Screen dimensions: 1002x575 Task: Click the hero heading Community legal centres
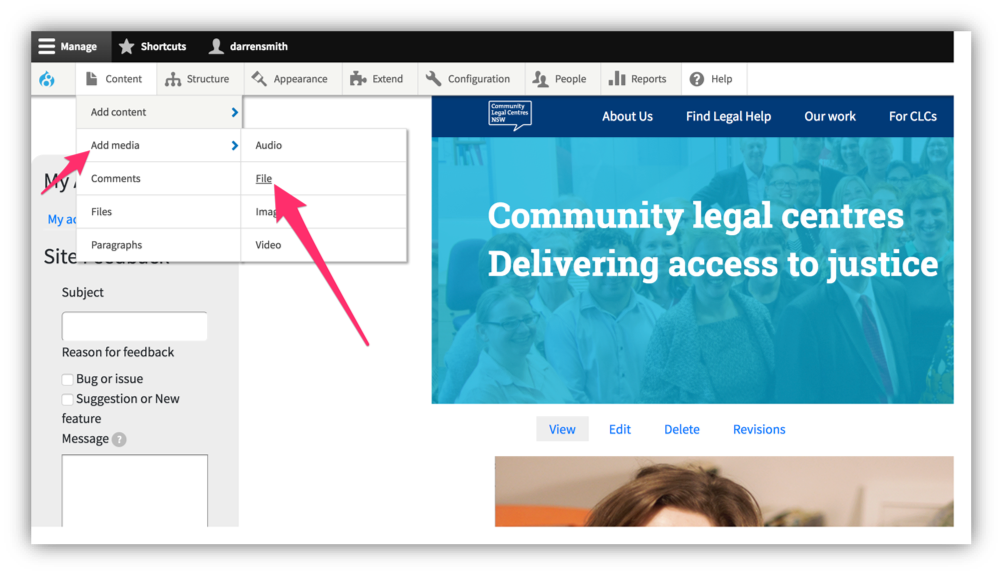[695, 215]
